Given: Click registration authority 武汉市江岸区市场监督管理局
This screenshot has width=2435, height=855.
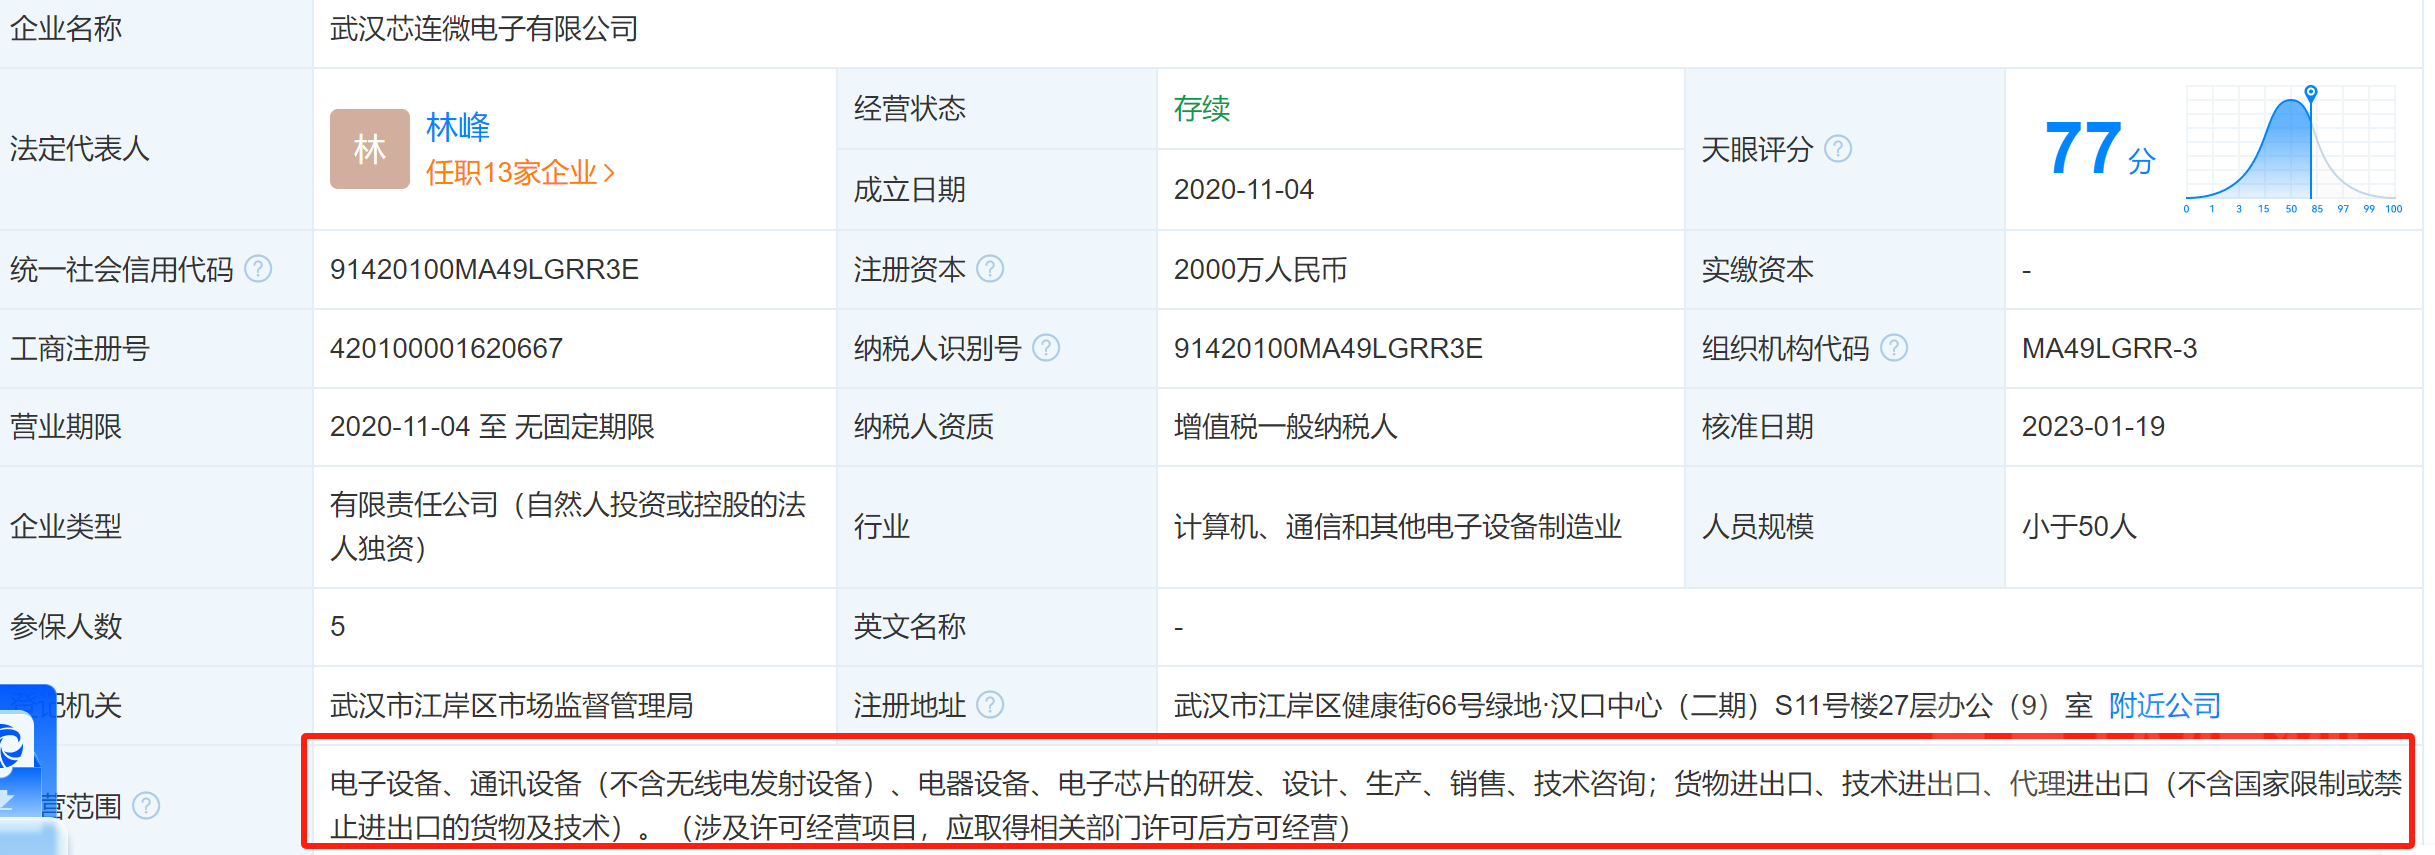Looking at the screenshot, I should point(511,706).
